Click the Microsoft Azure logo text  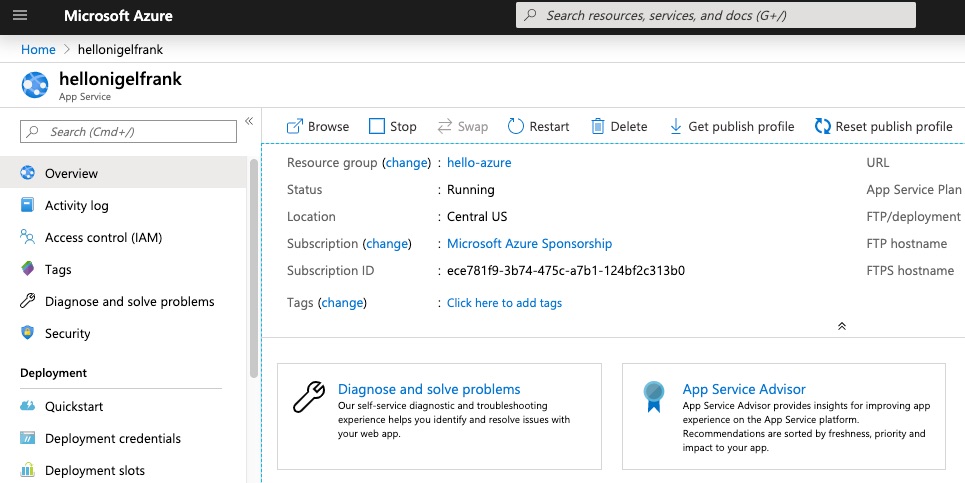[118, 16]
